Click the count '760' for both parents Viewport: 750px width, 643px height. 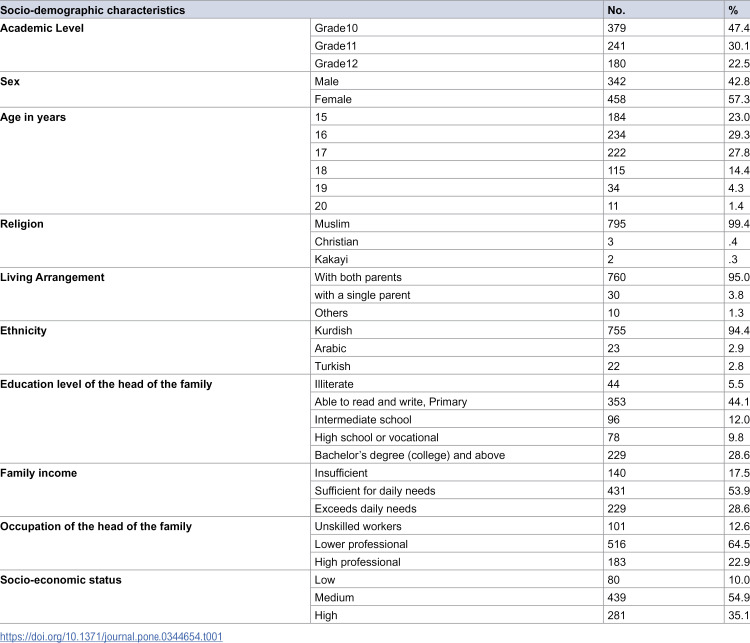[617, 277]
